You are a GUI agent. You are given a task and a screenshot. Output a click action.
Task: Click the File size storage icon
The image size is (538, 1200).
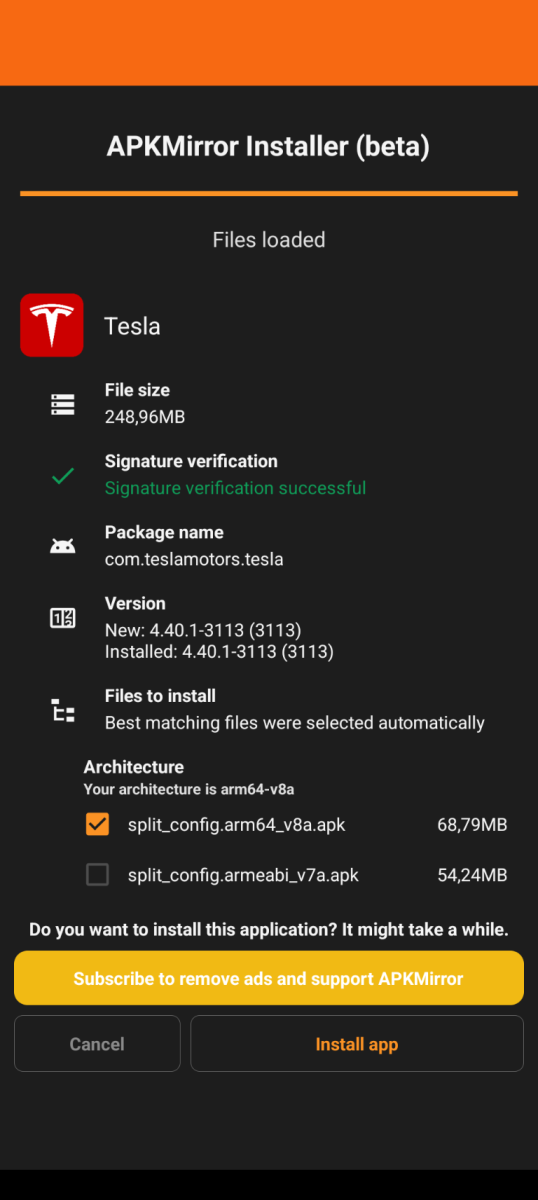(x=63, y=404)
